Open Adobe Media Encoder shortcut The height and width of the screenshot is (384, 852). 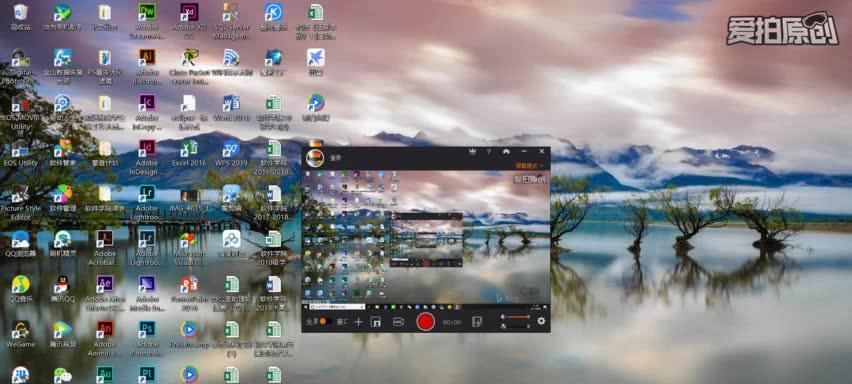click(147, 293)
